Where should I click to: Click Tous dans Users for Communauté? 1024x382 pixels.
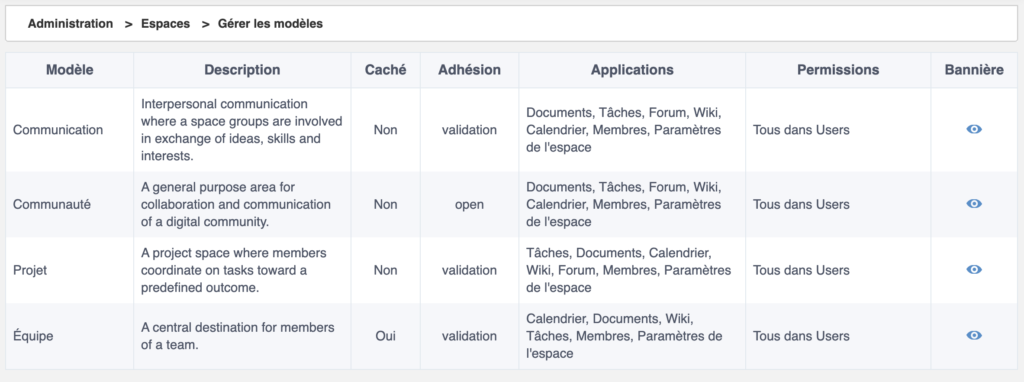[801, 204]
